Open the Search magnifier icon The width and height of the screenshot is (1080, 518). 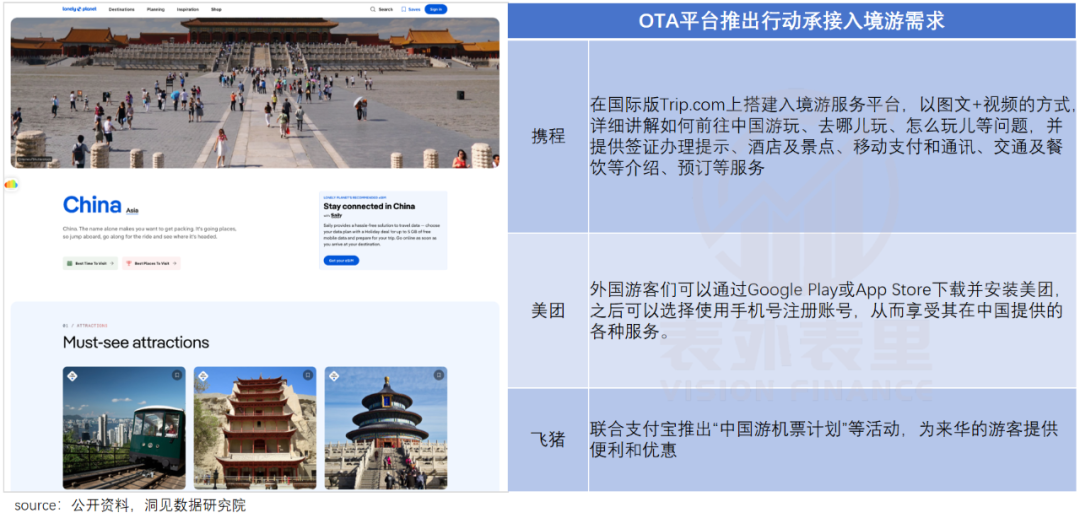click(372, 9)
